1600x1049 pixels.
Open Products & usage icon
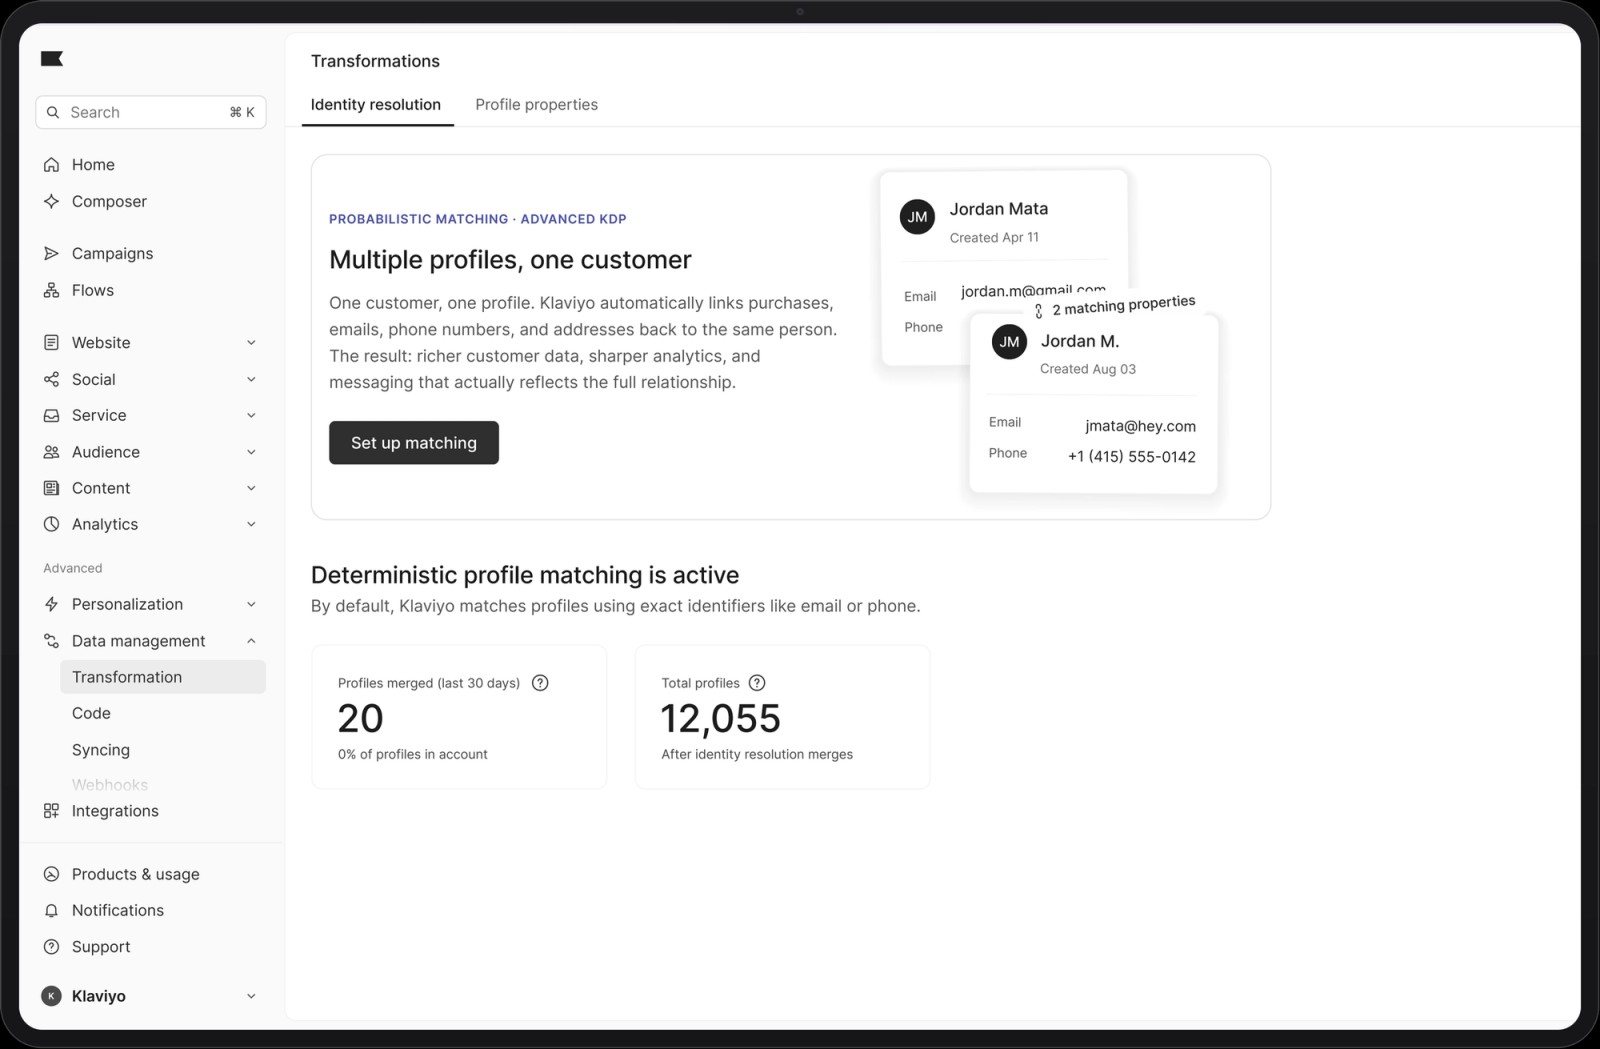pos(51,874)
